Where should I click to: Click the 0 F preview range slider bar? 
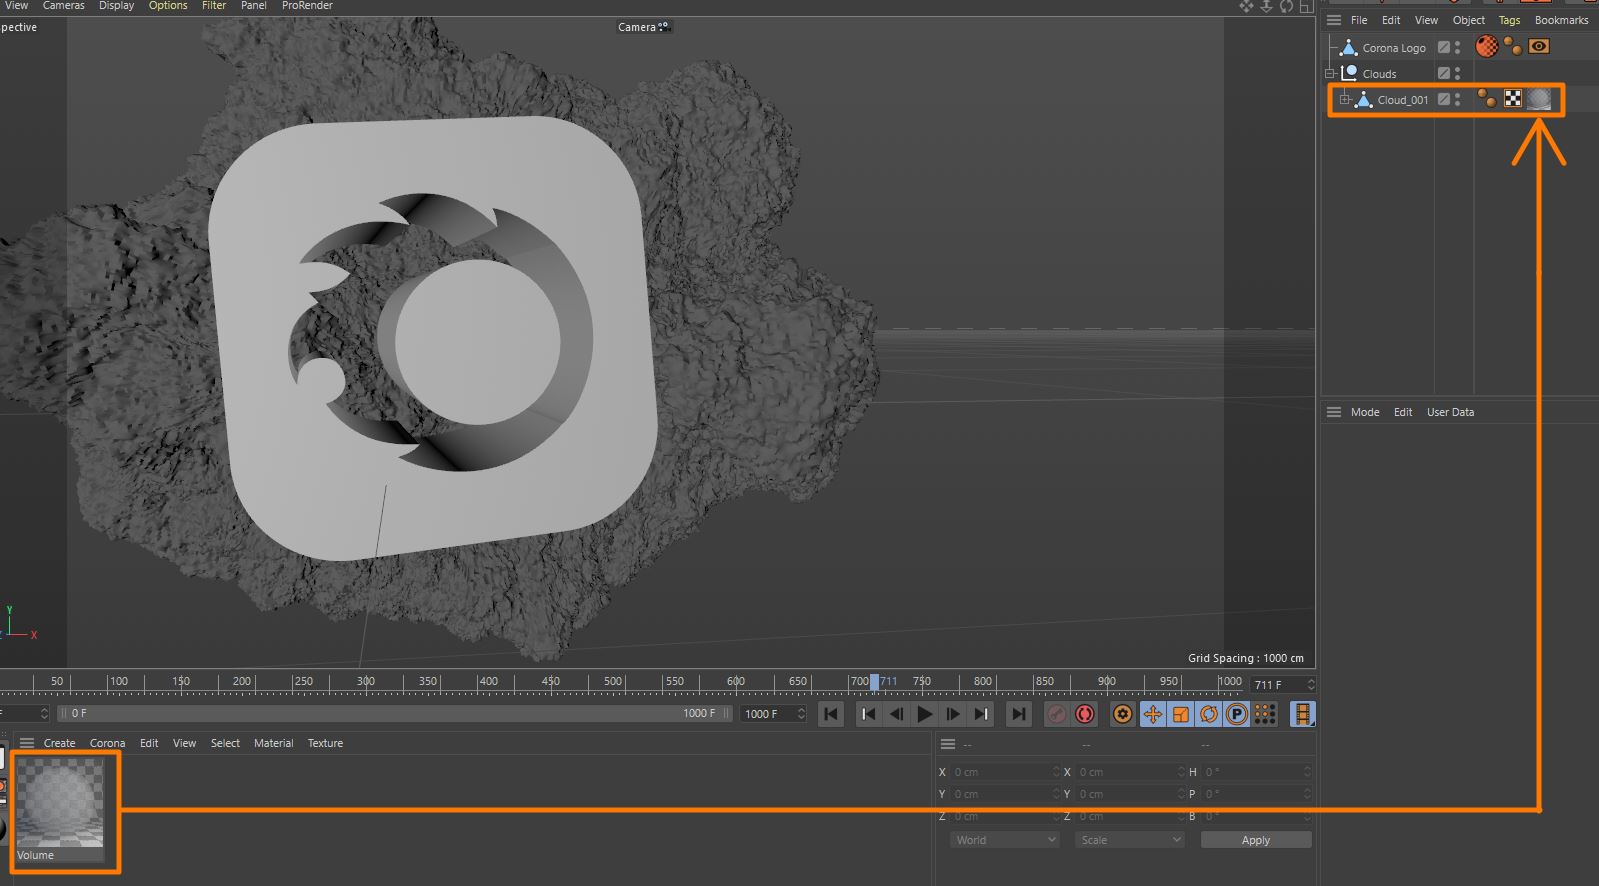click(x=395, y=713)
